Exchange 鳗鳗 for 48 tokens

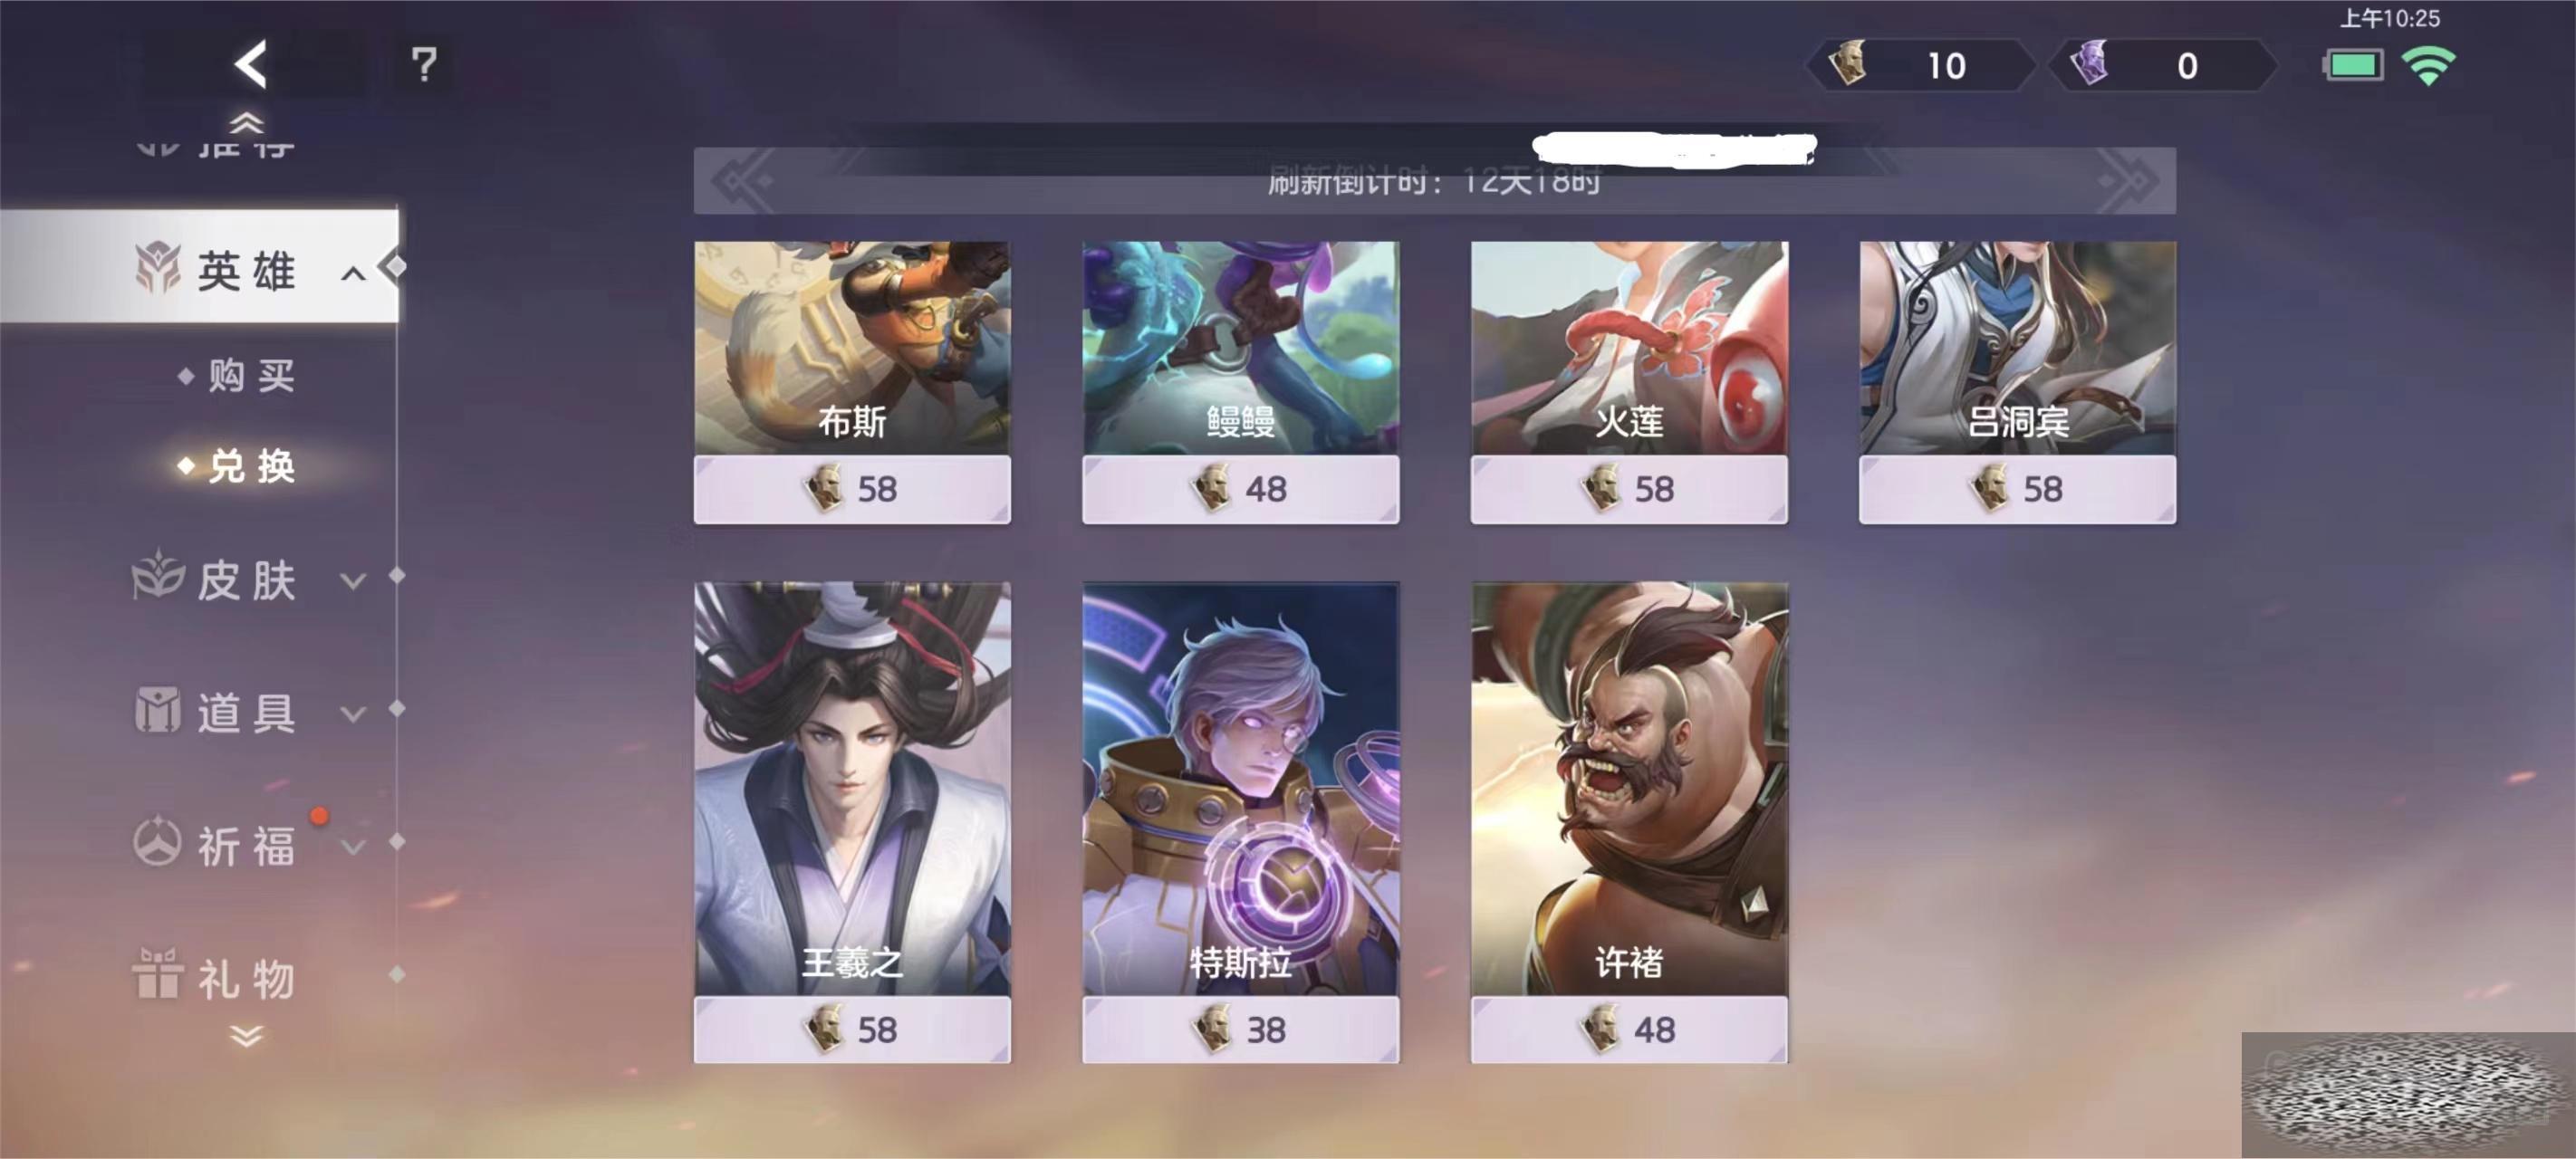click(x=1240, y=489)
